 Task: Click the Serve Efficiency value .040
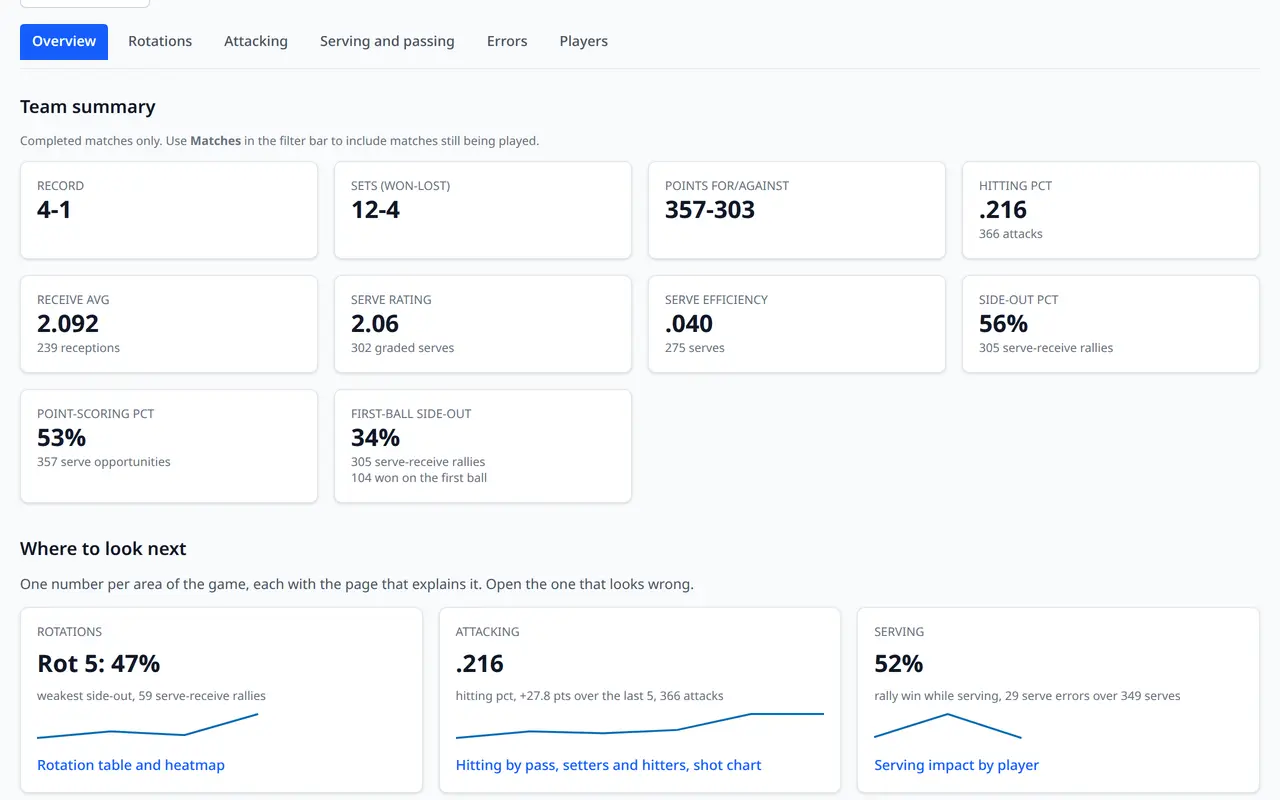click(689, 324)
